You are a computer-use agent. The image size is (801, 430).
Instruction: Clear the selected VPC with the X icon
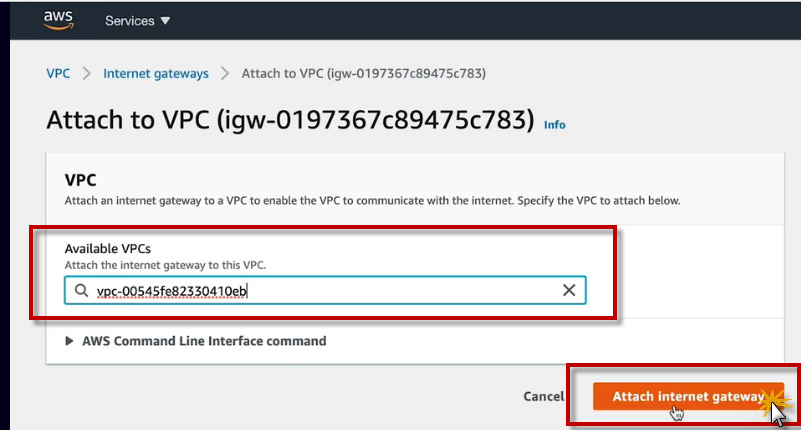click(x=569, y=291)
